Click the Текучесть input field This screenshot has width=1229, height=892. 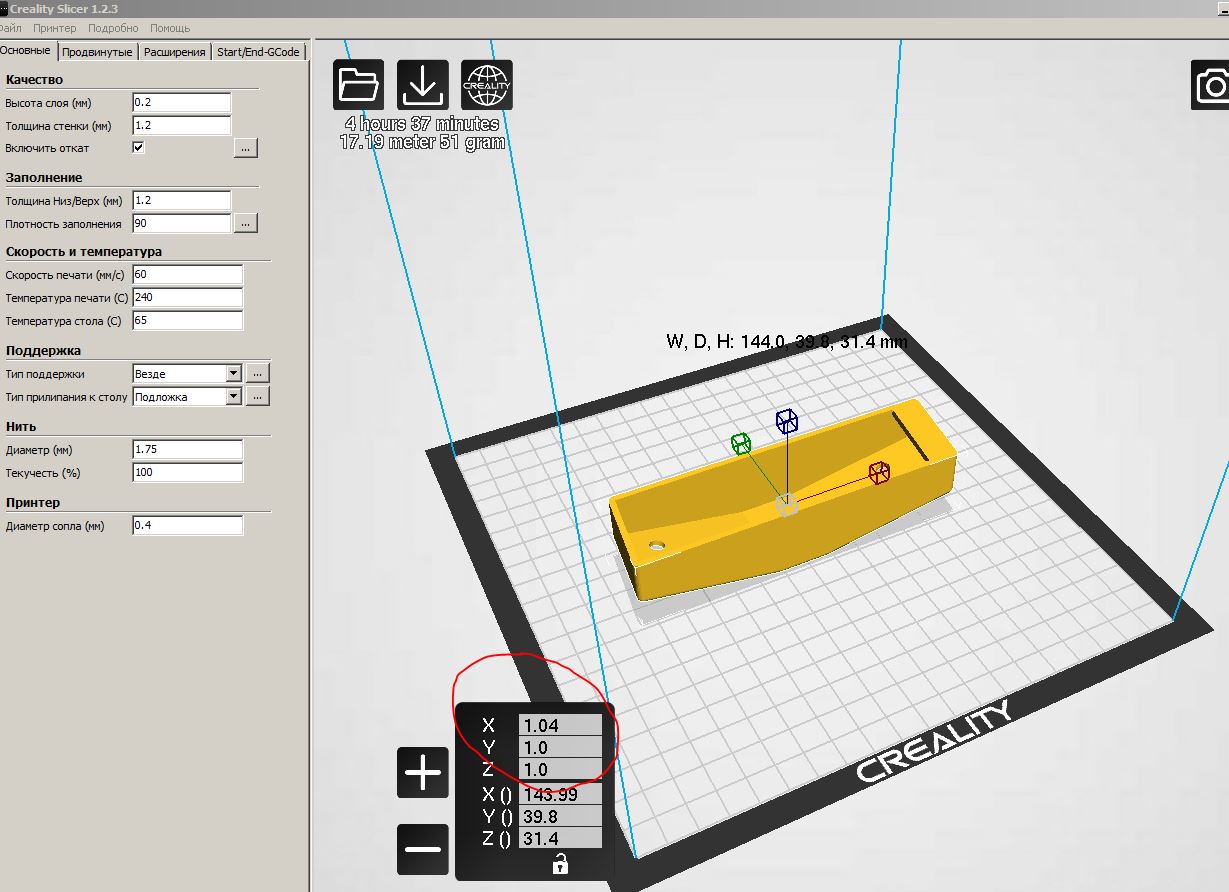coord(187,472)
